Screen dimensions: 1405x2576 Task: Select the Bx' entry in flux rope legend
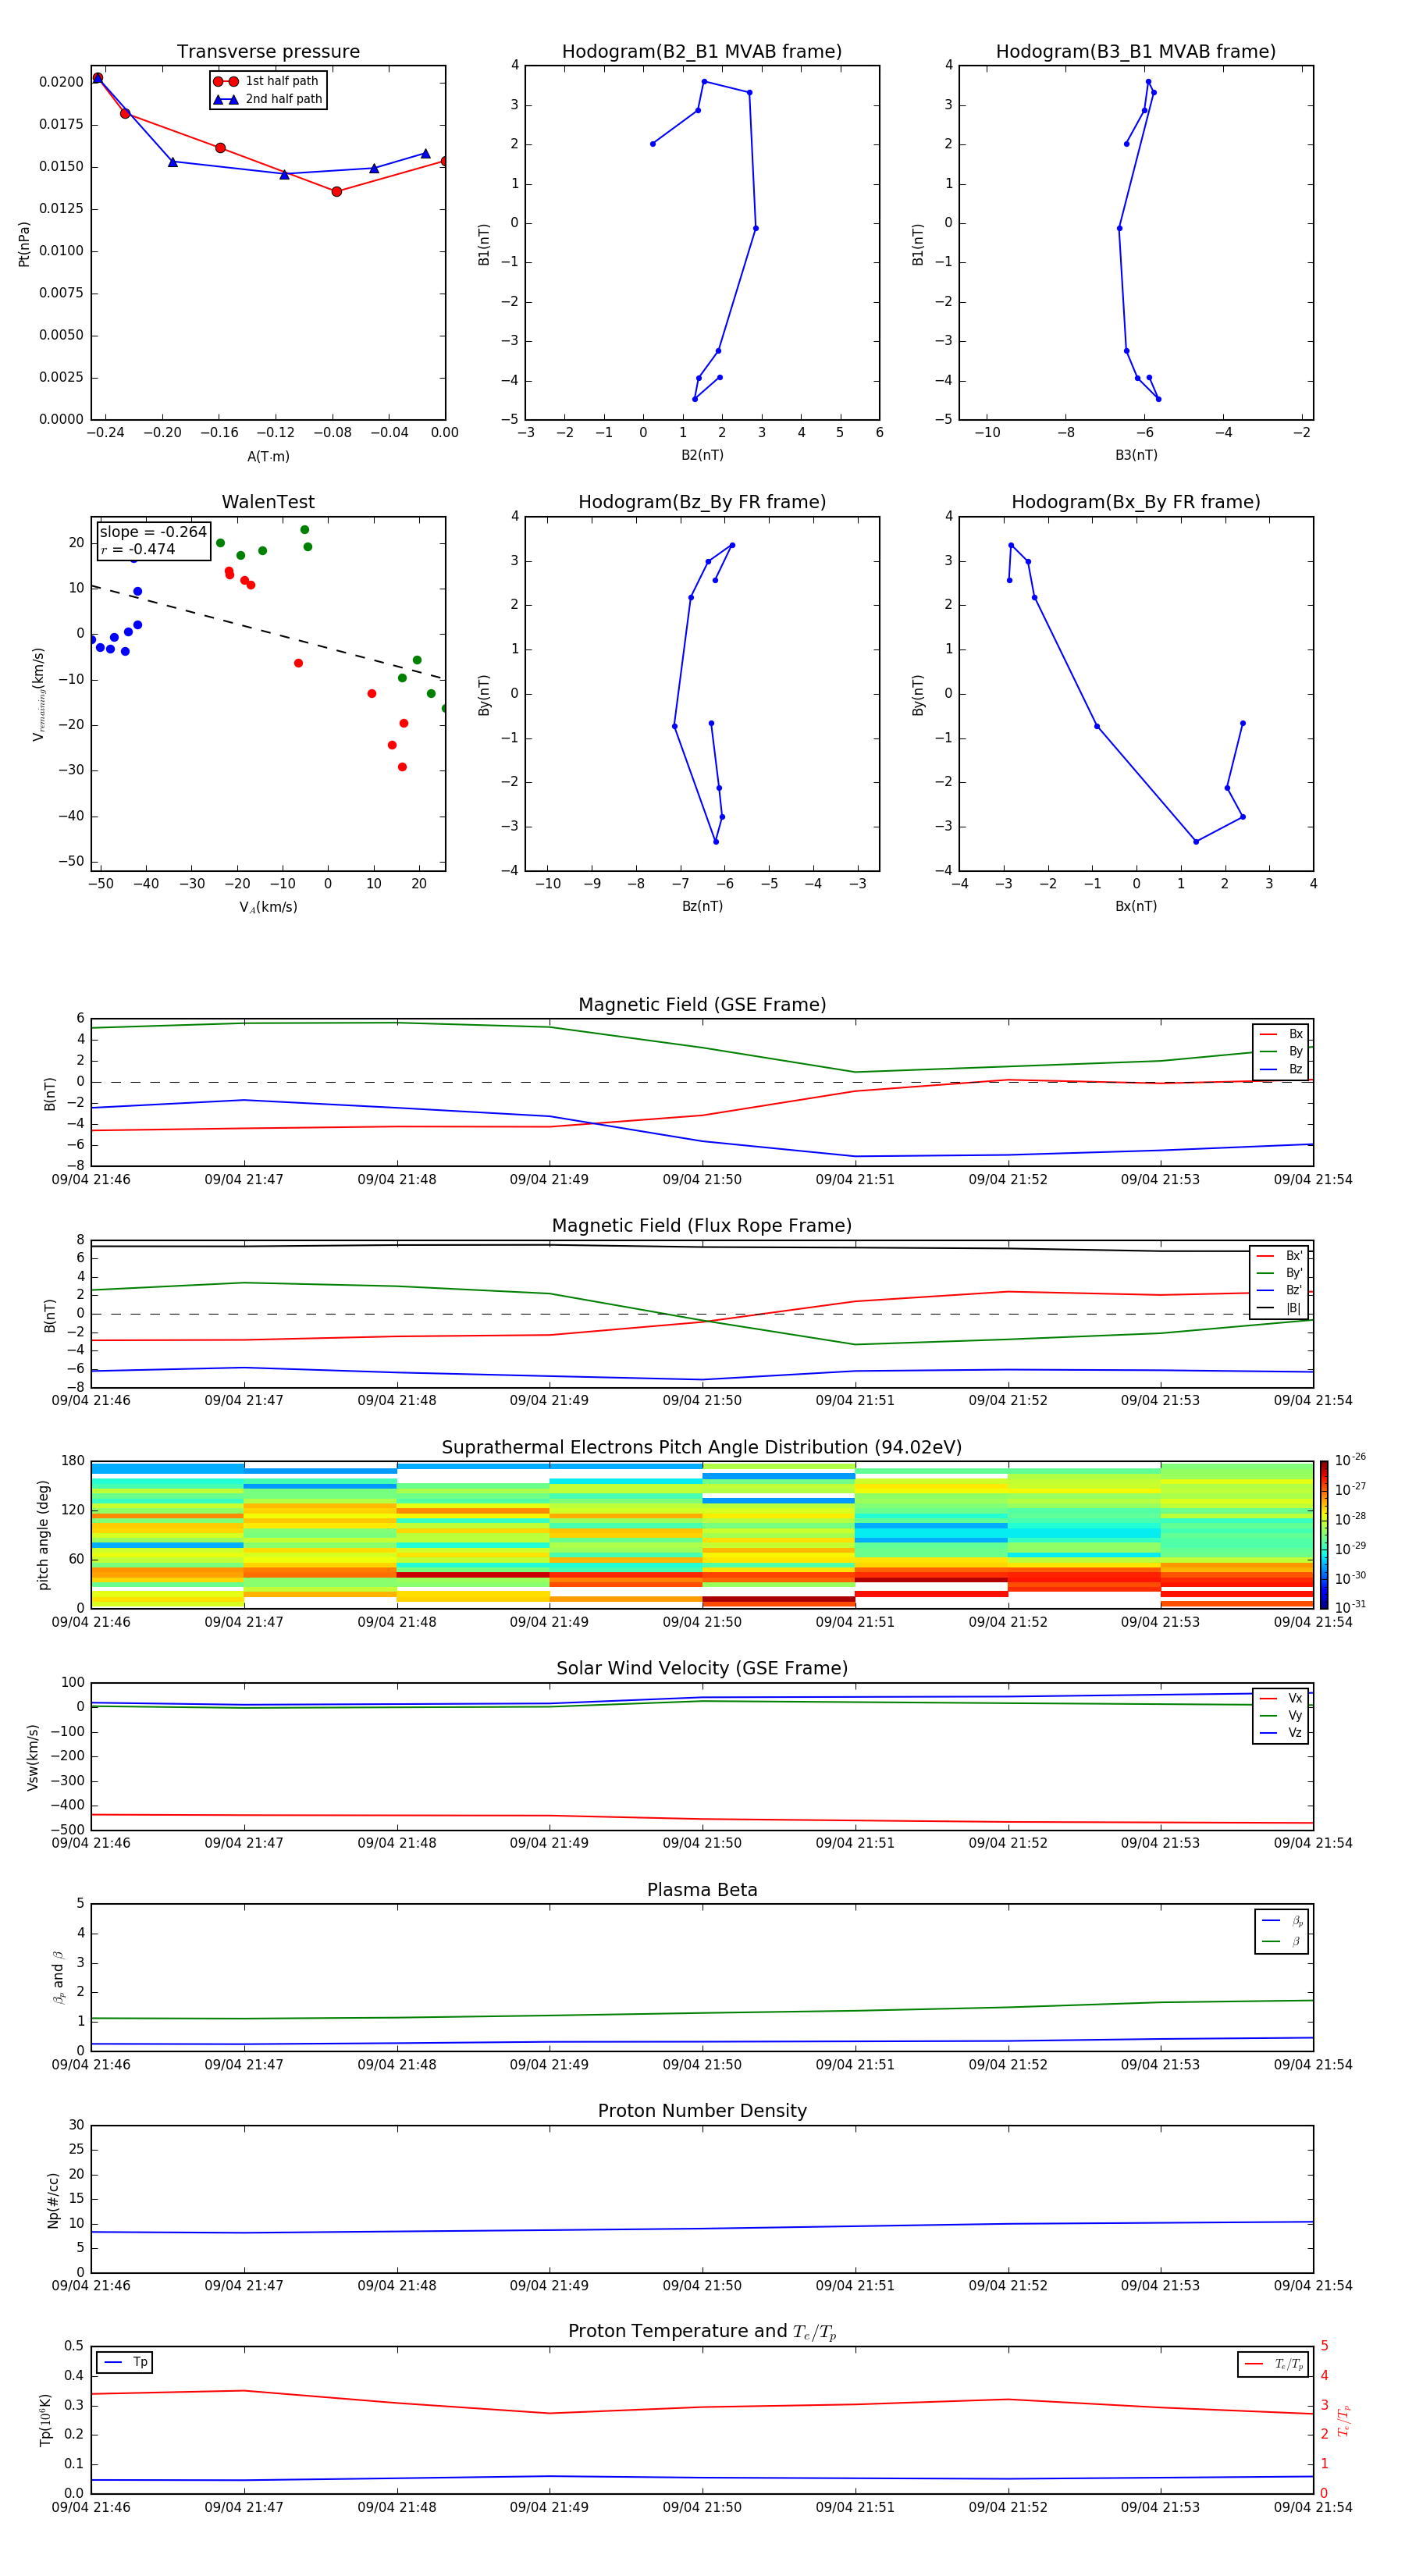[1279, 1256]
